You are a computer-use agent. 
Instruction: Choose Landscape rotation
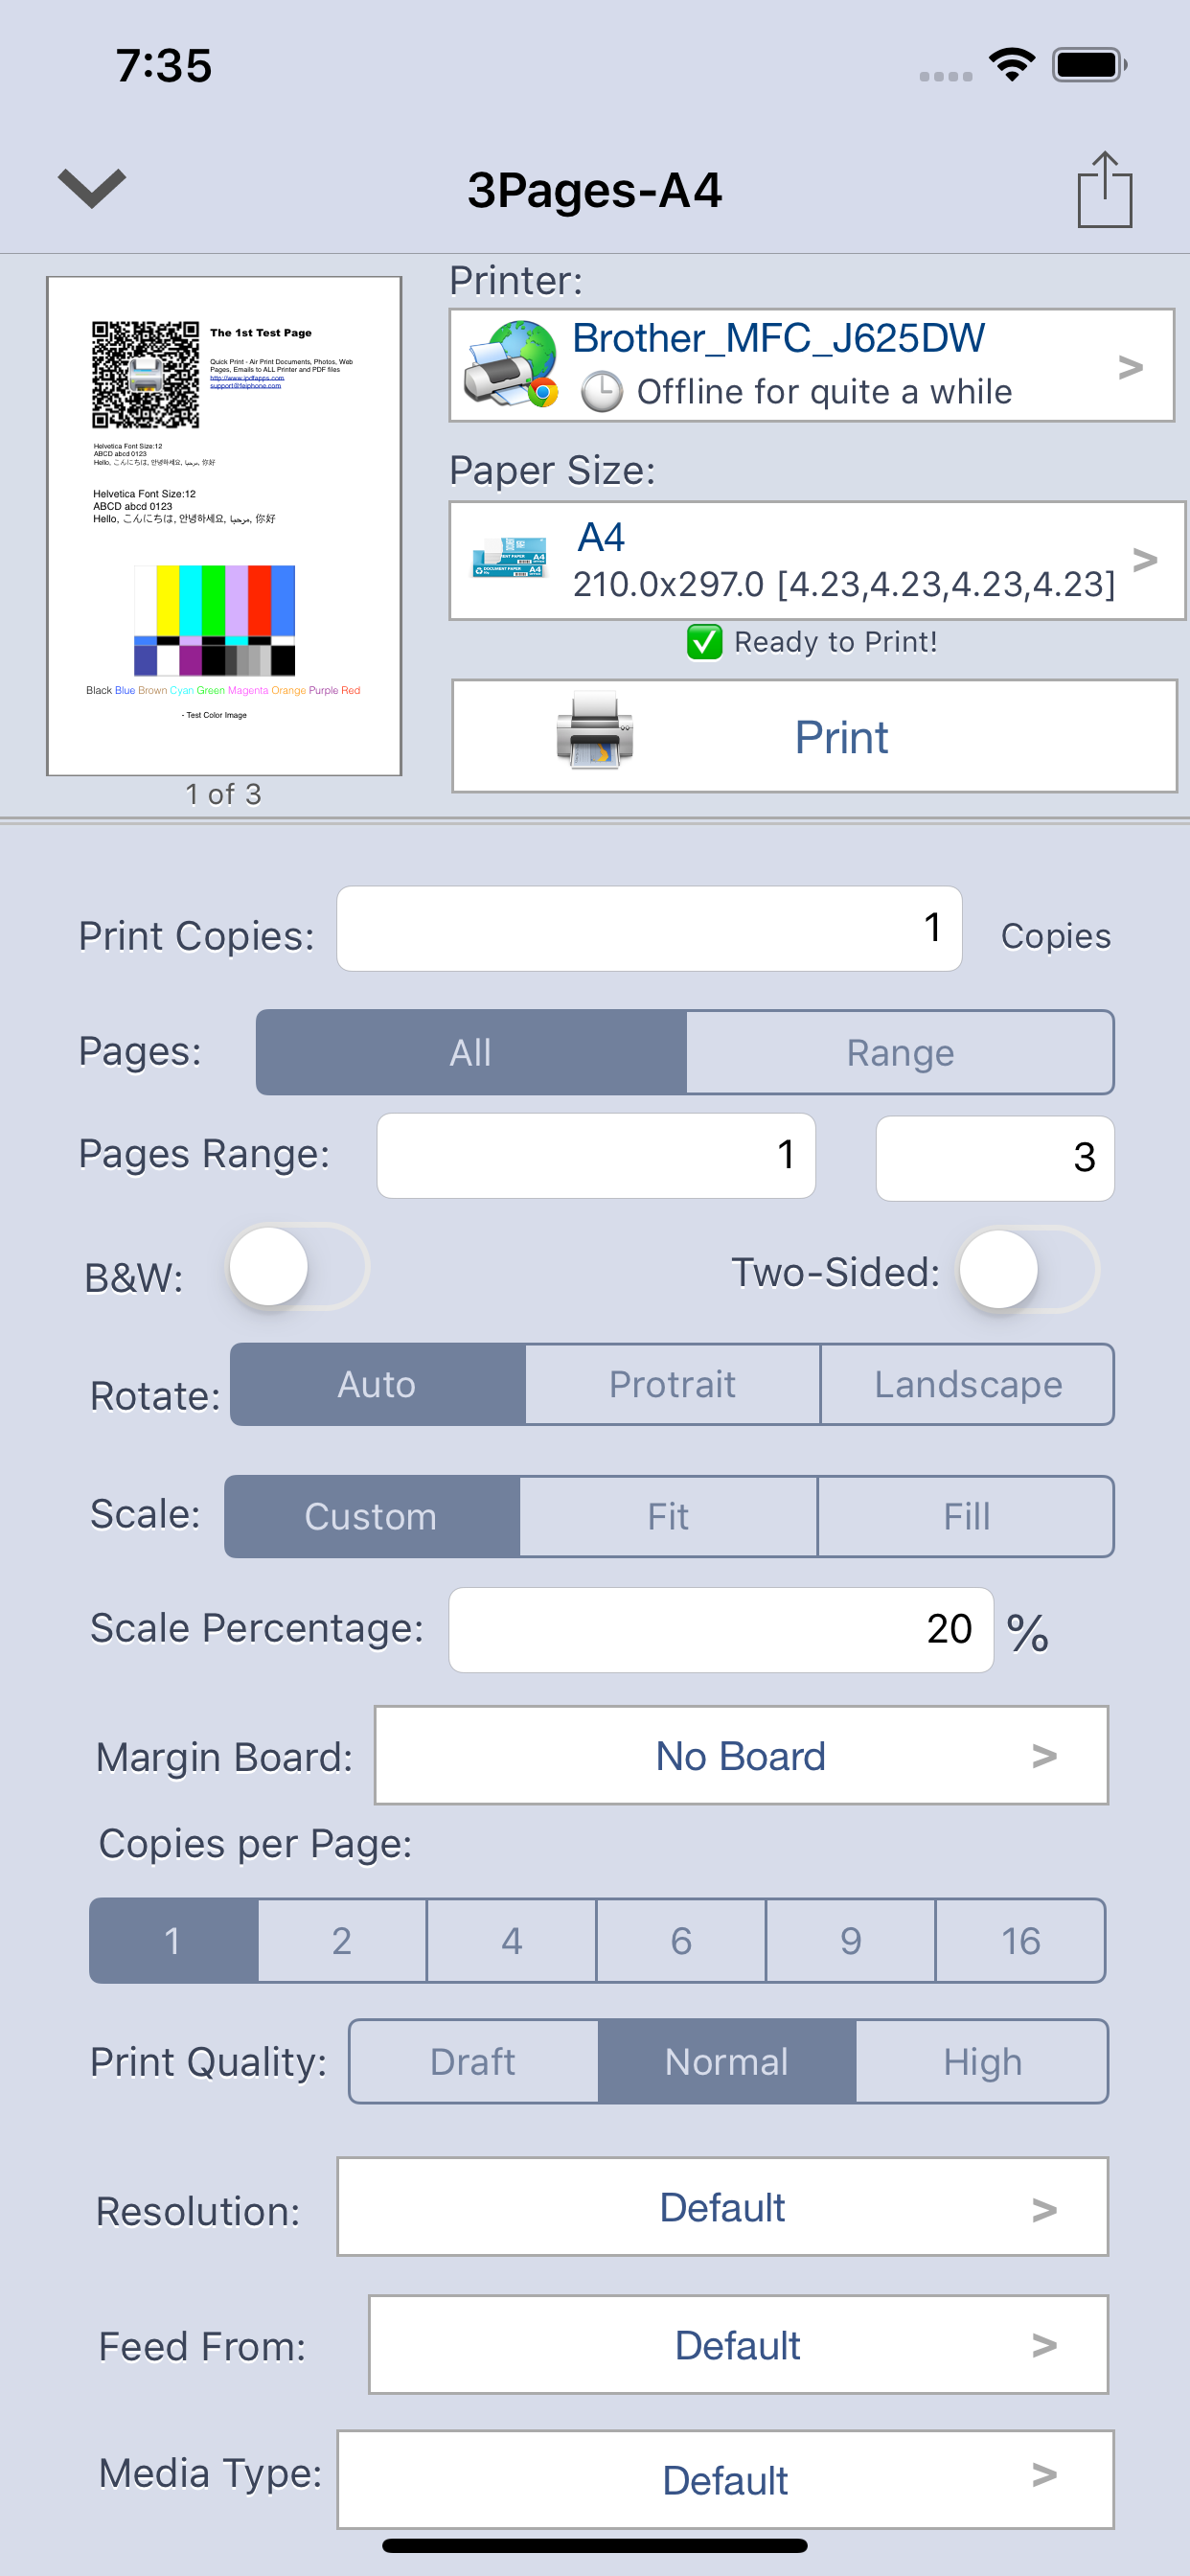point(967,1384)
